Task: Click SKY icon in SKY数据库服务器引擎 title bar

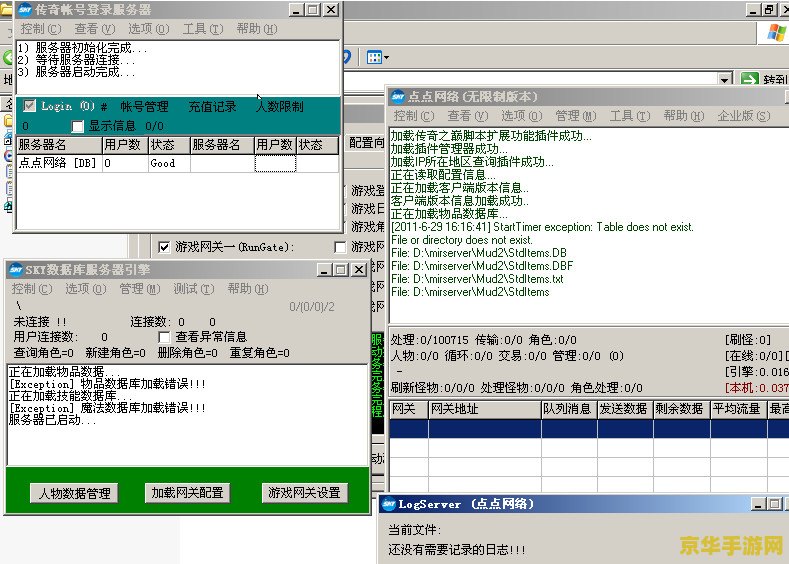Action: [16, 270]
